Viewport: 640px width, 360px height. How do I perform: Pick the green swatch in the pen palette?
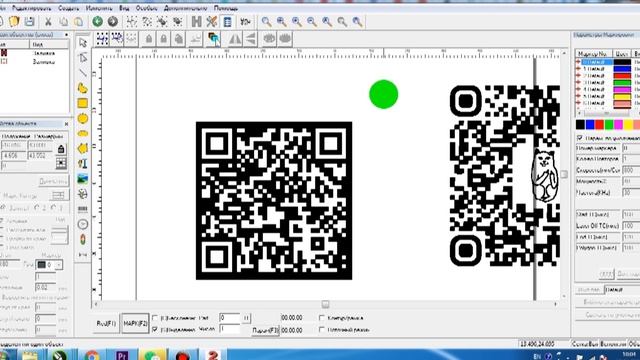pos(609,124)
